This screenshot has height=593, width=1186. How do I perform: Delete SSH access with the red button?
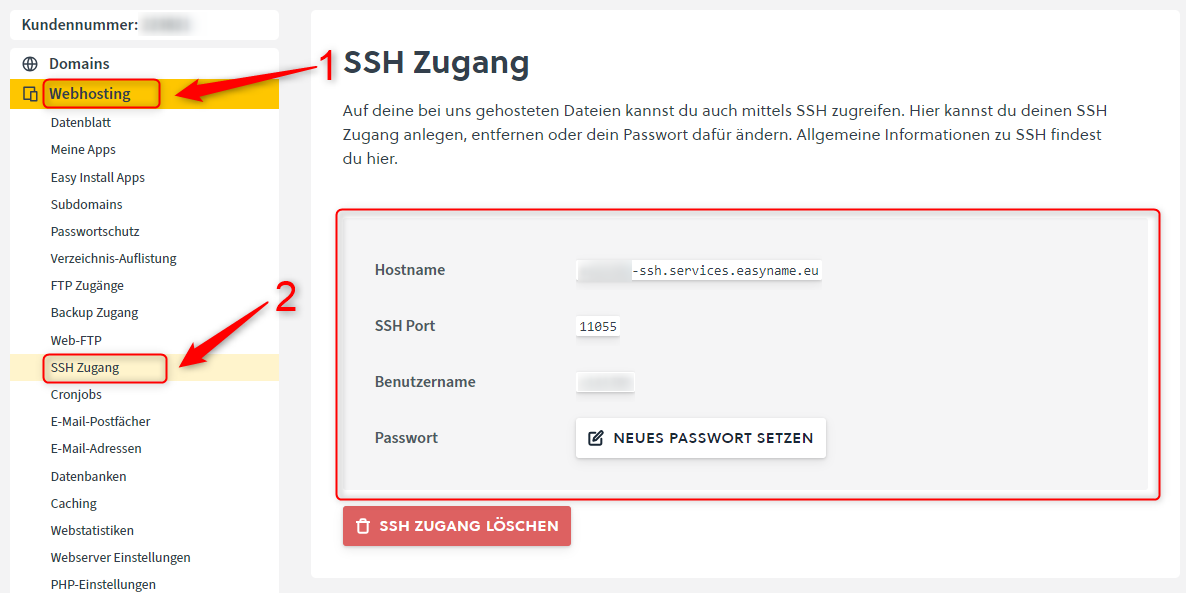457,526
